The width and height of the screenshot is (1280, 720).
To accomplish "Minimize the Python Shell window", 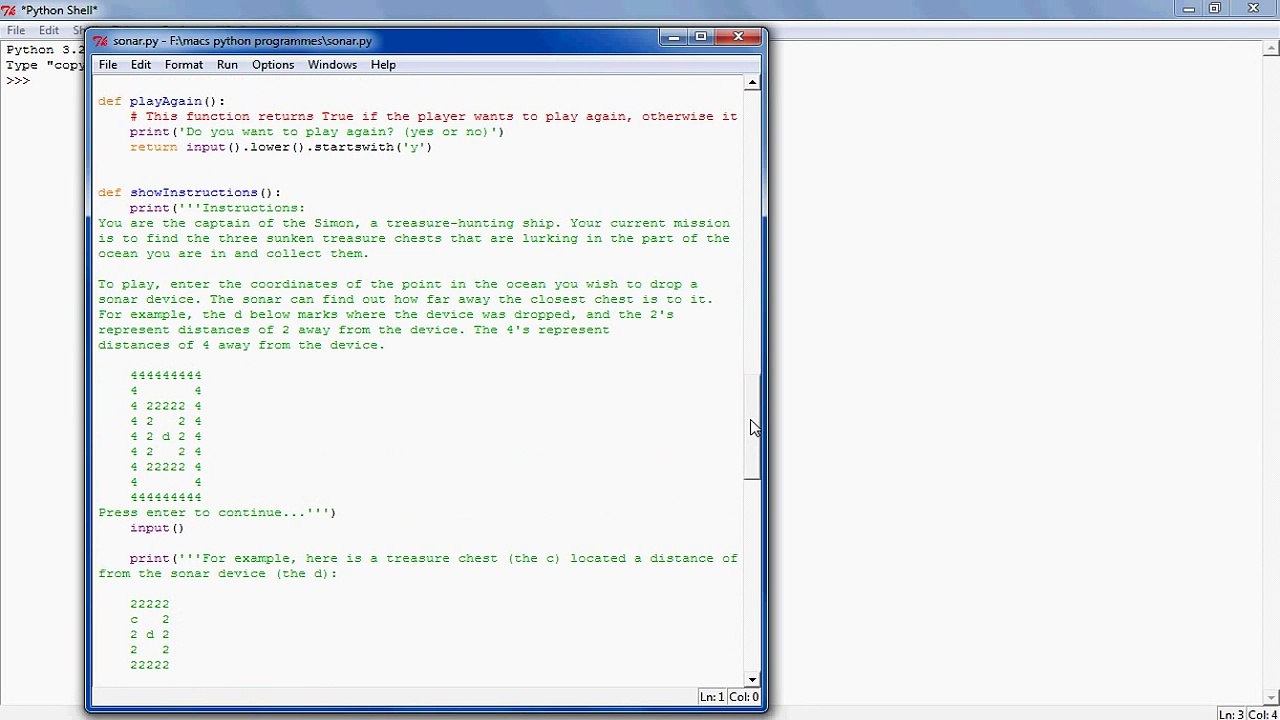I will (1189, 9).
